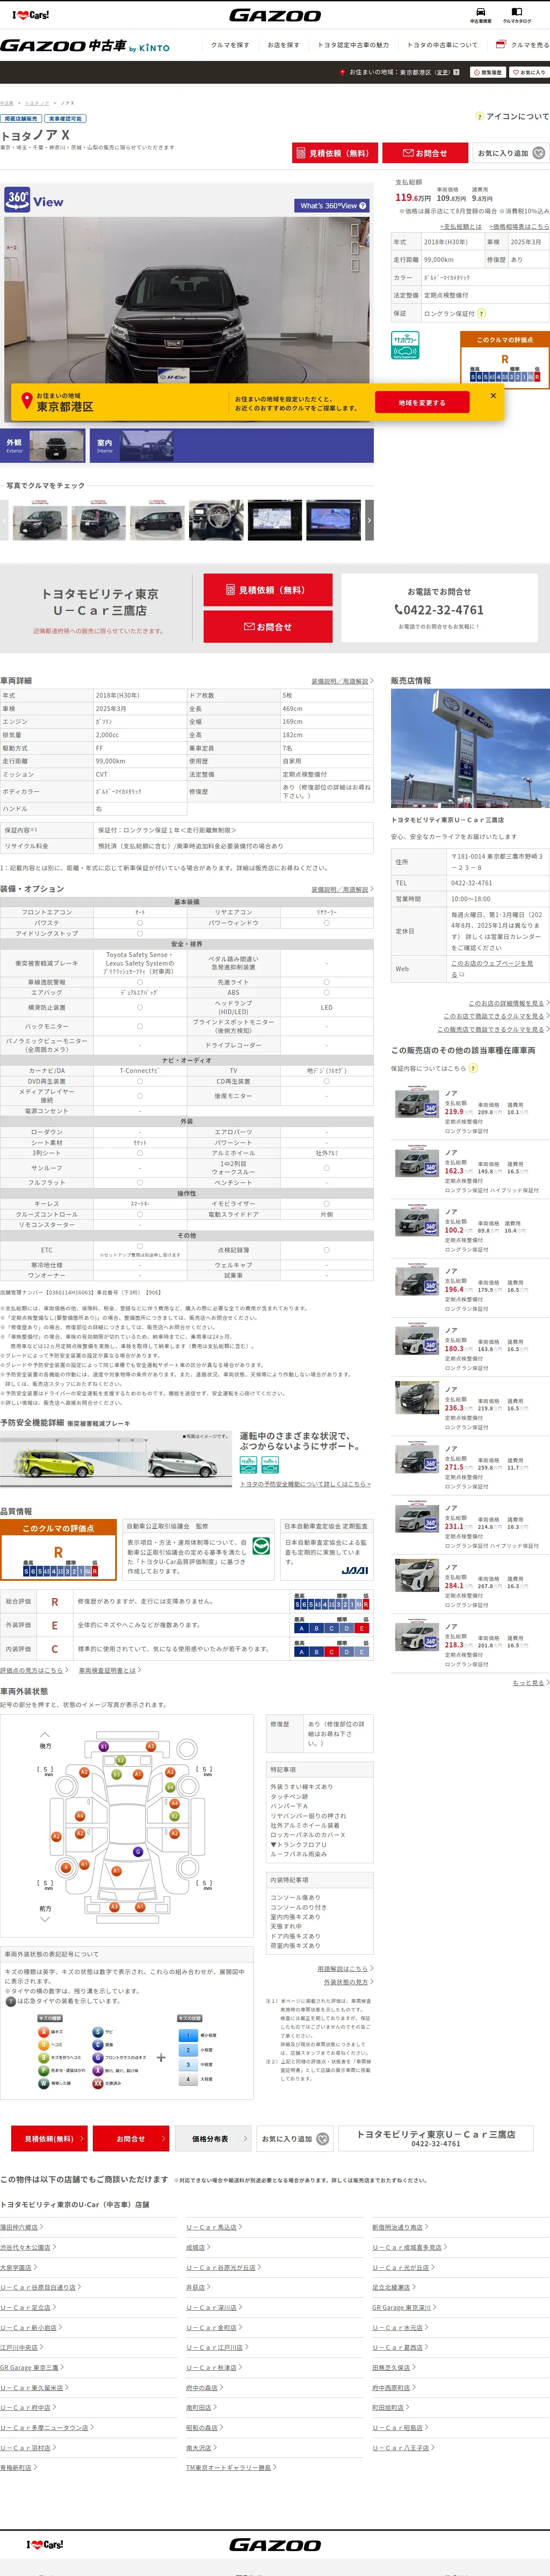
Task: Click the 360° View badge icon
Action: click(x=17, y=199)
